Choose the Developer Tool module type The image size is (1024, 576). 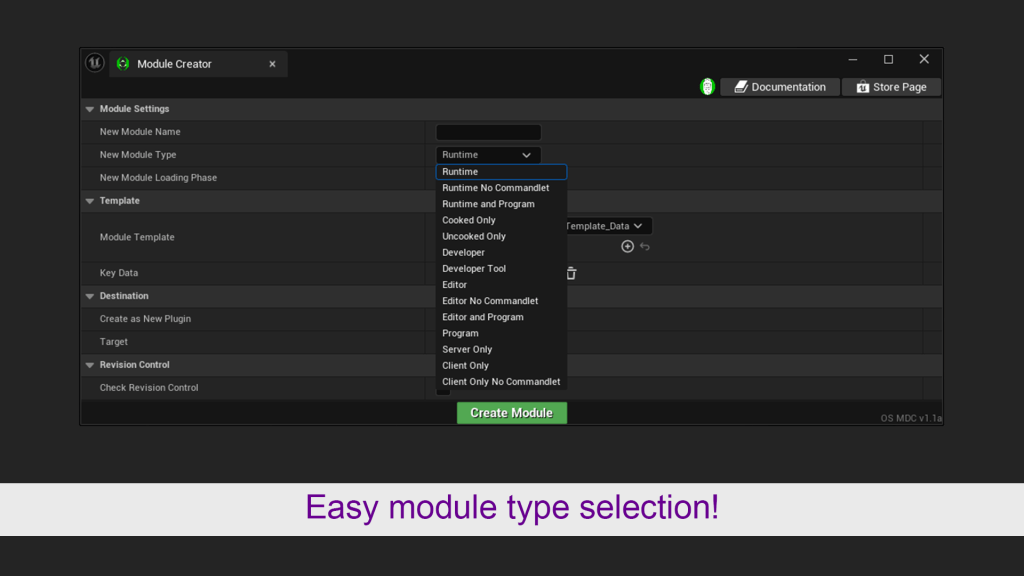(x=474, y=269)
